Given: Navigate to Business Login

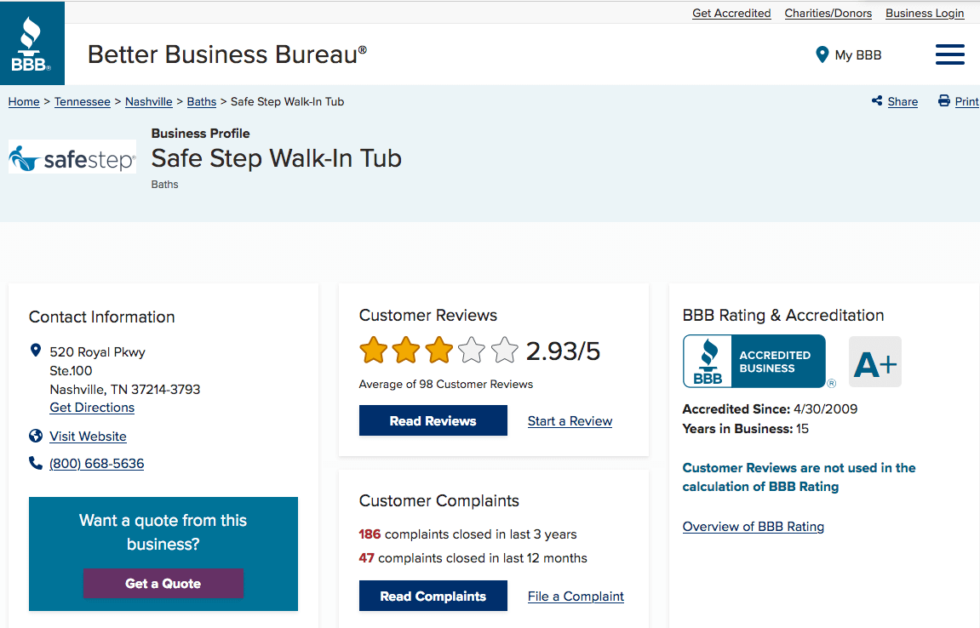Looking at the screenshot, I should point(924,12).
